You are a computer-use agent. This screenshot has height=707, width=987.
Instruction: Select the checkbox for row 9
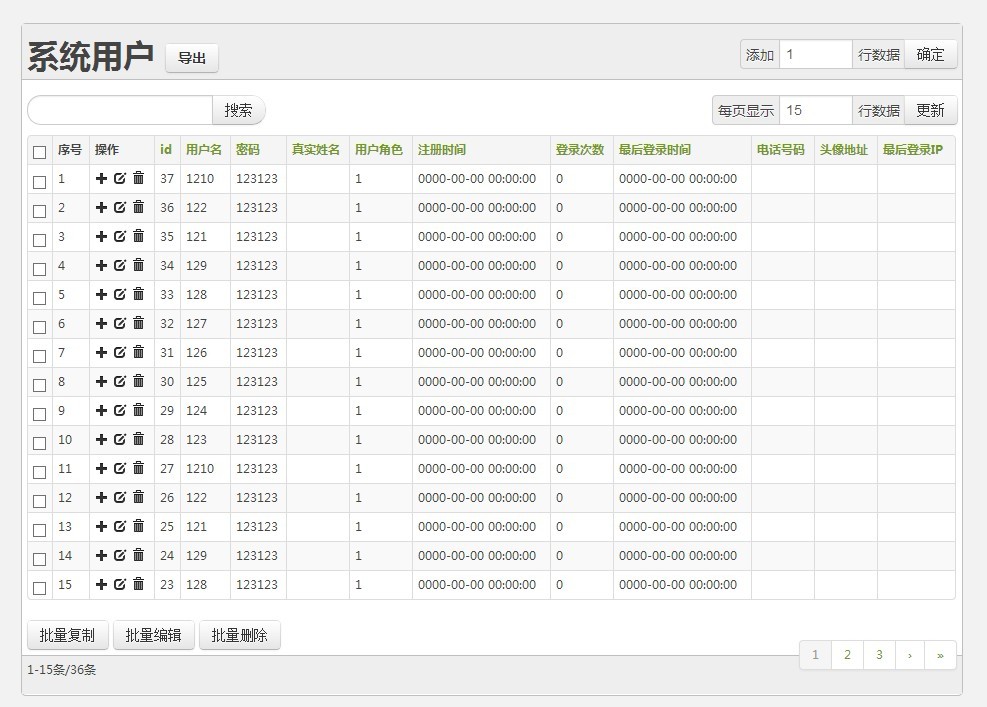(x=40, y=413)
